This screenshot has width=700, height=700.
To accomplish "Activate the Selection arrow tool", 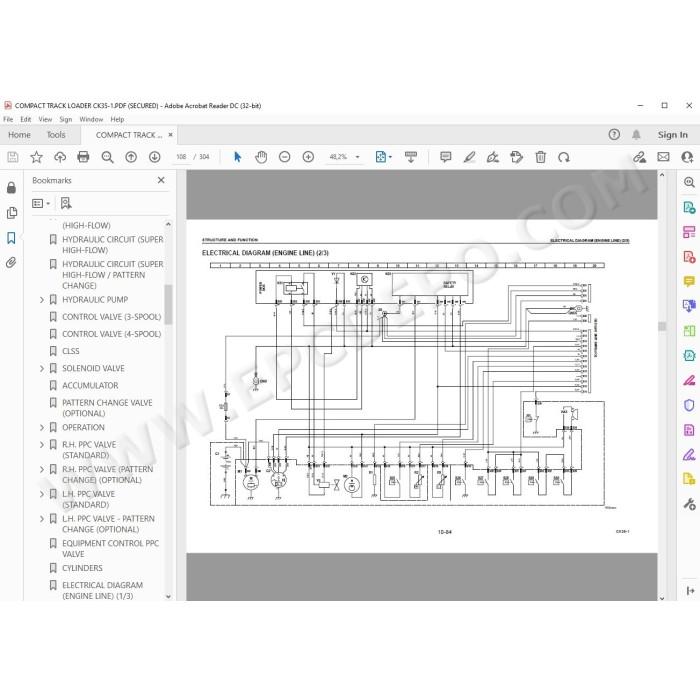I will point(238,157).
